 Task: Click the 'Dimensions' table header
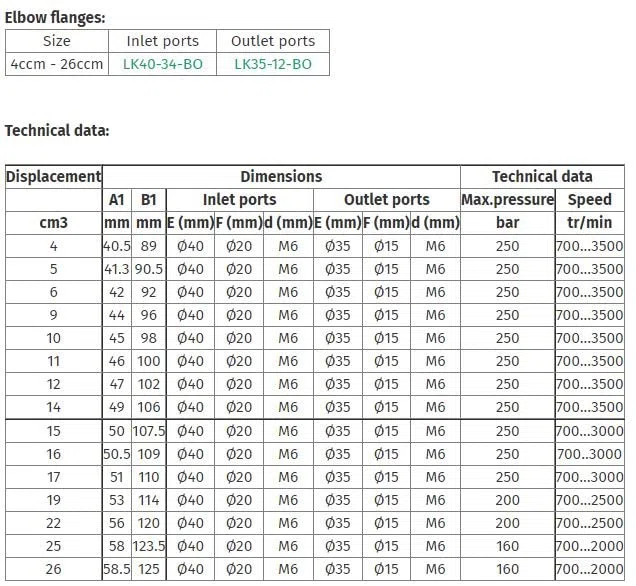pos(281,176)
